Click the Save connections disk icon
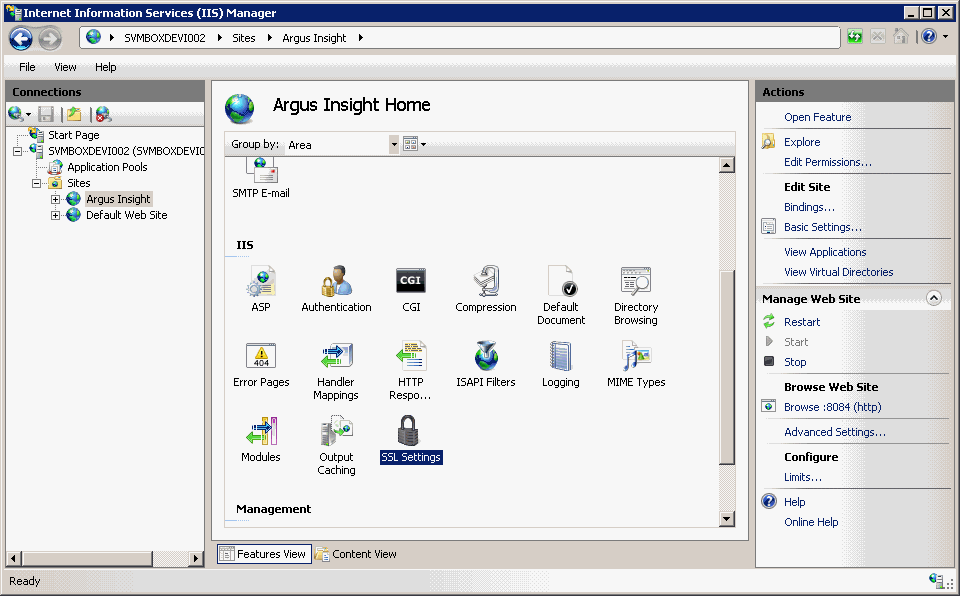 click(46, 114)
